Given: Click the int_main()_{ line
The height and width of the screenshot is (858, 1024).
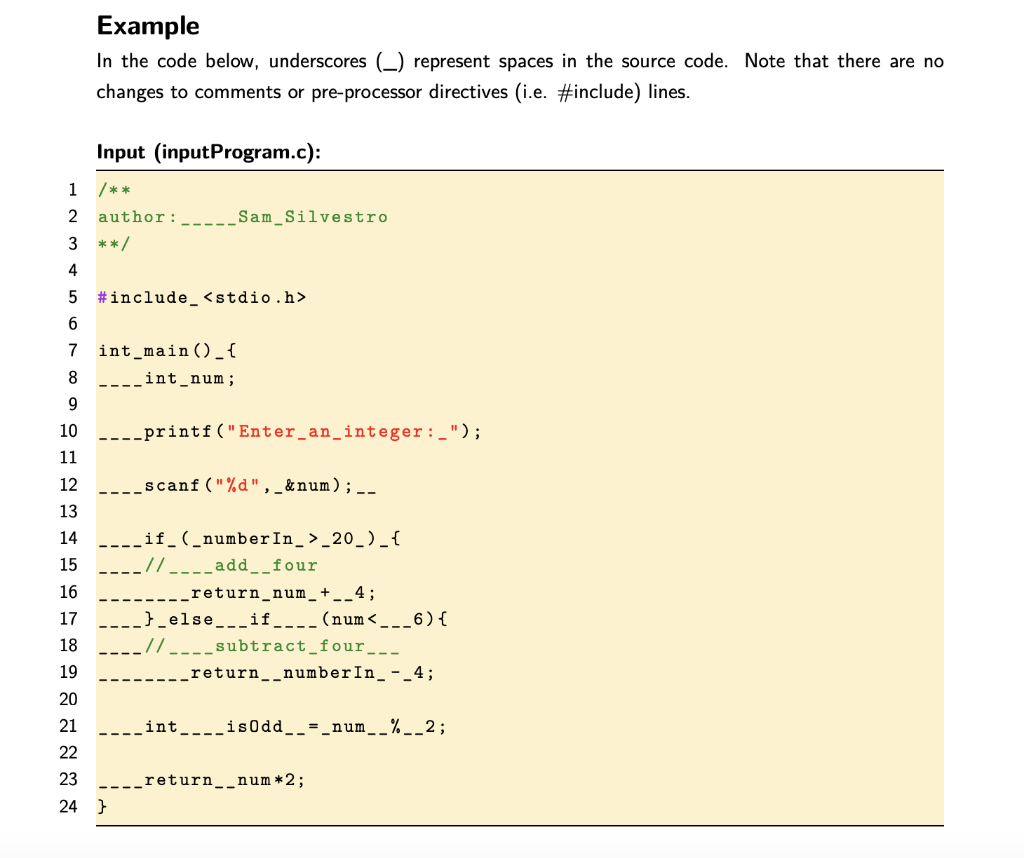Looking at the screenshot, I should click(168, 350).
